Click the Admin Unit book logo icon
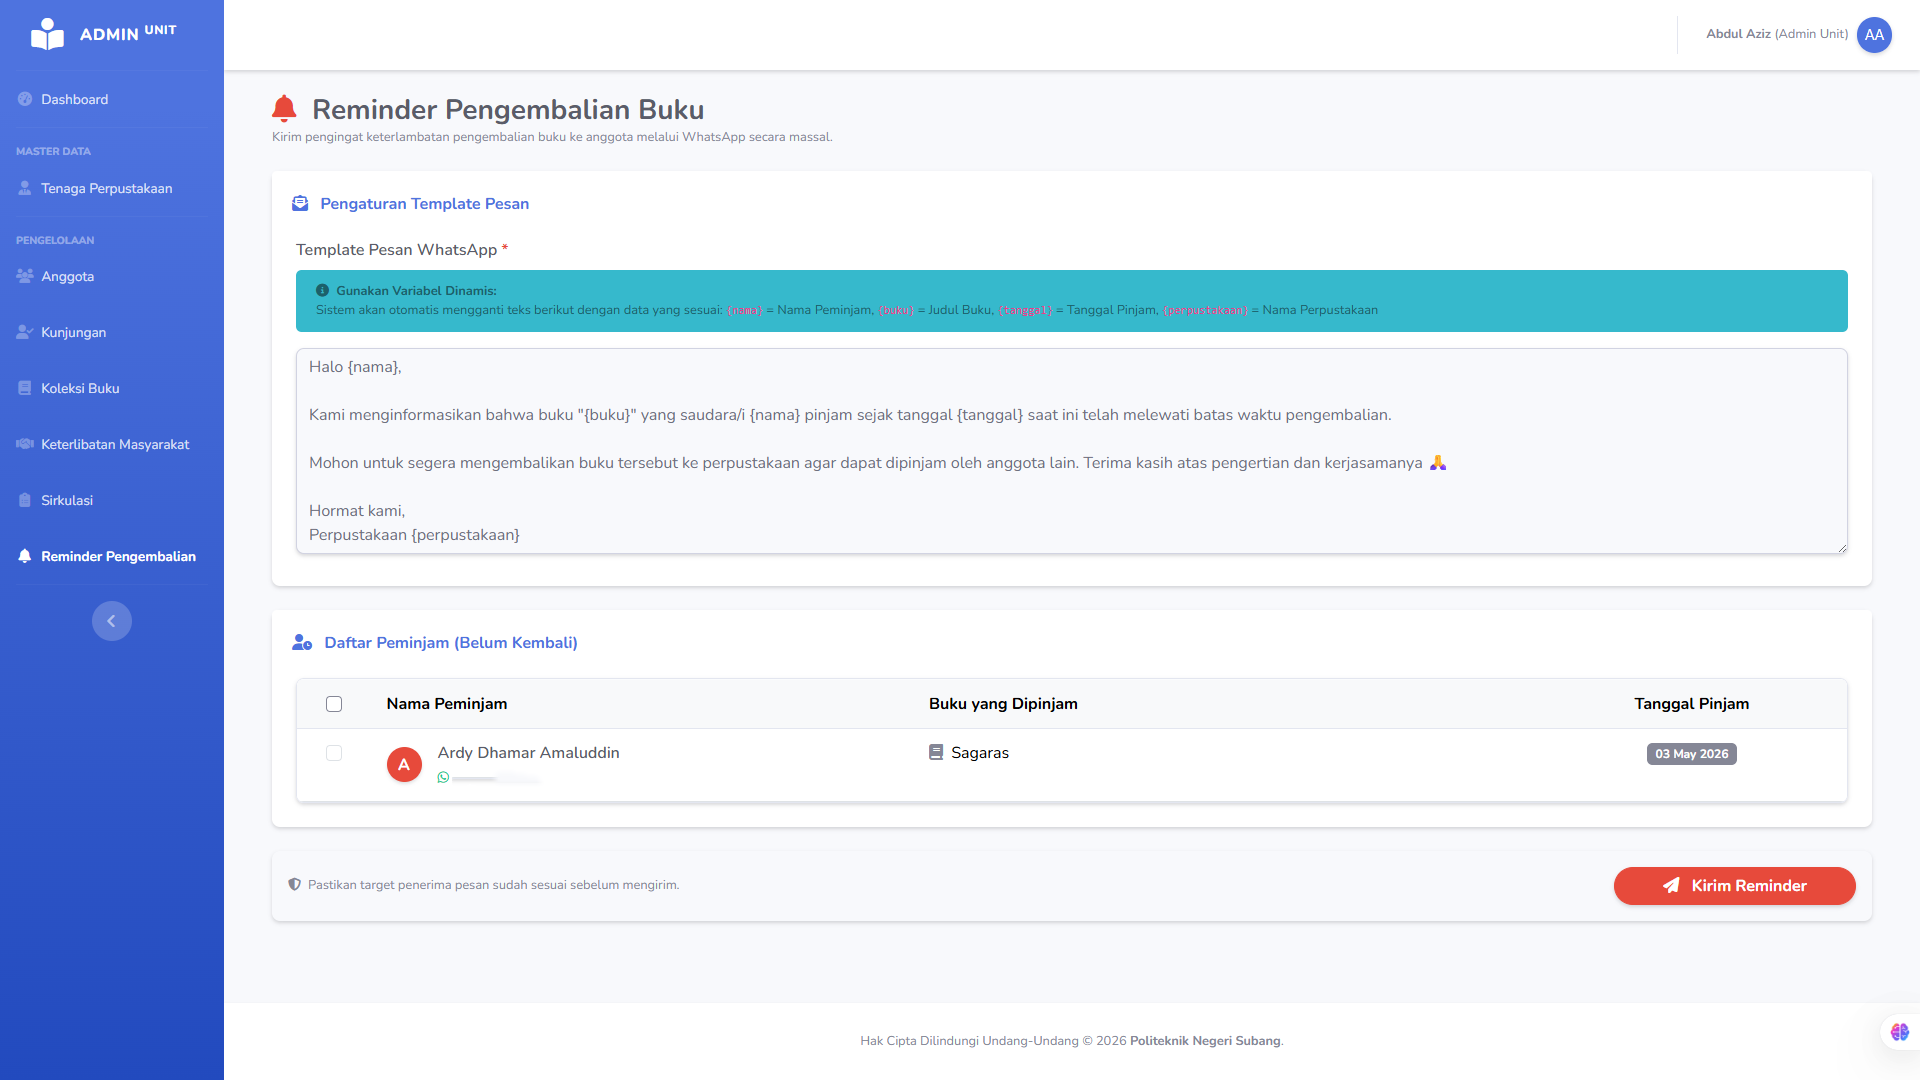Screen dimensions: 1920x1080 pos(47,34)
